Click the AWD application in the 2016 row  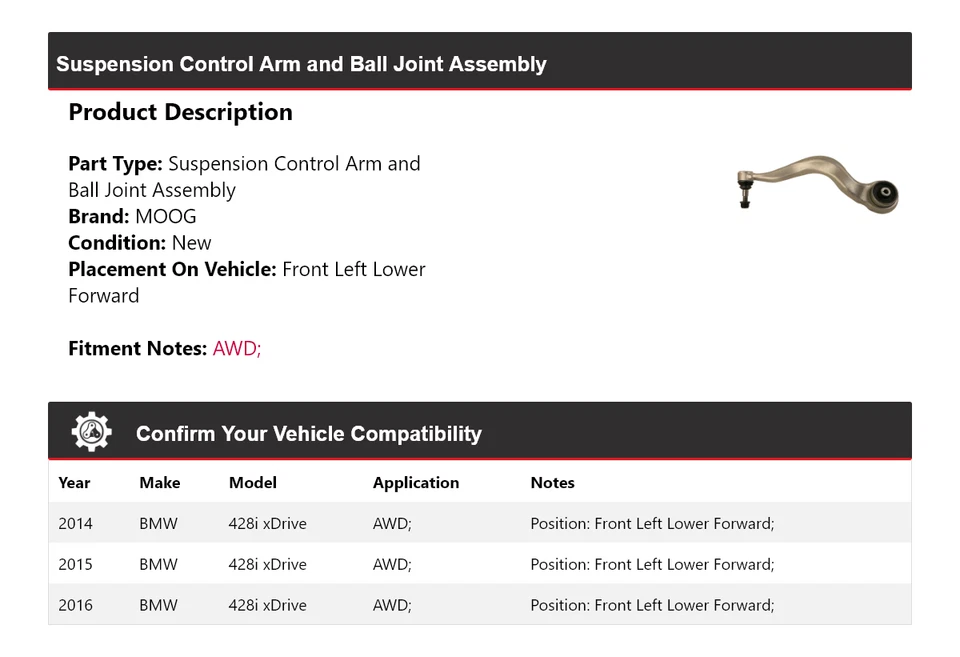pos(392,606)
